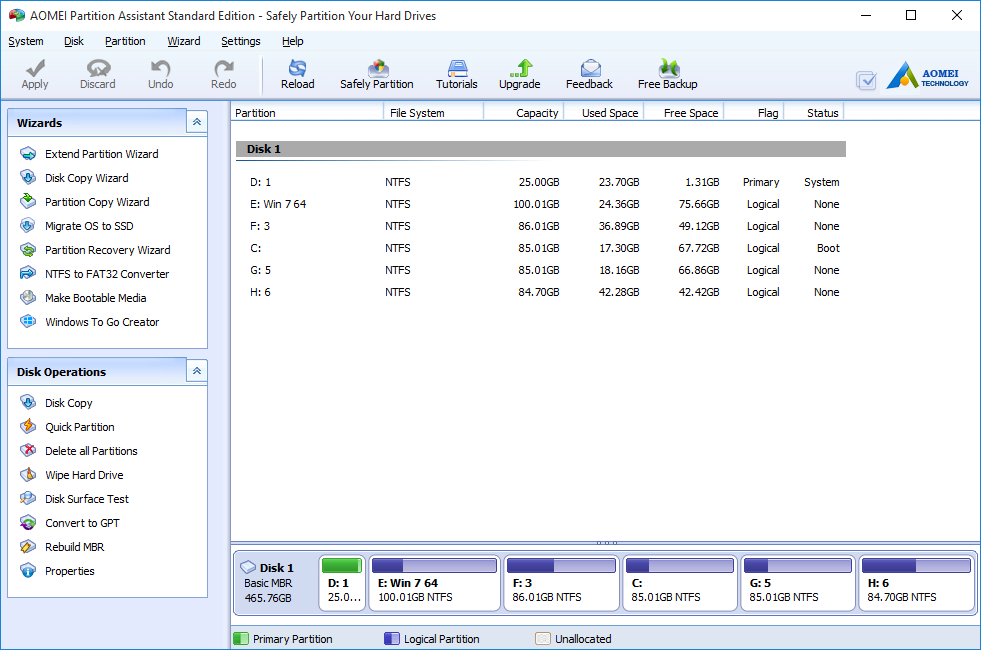
Task: Click G: 5 disk map block
Action: click(798, 582)
